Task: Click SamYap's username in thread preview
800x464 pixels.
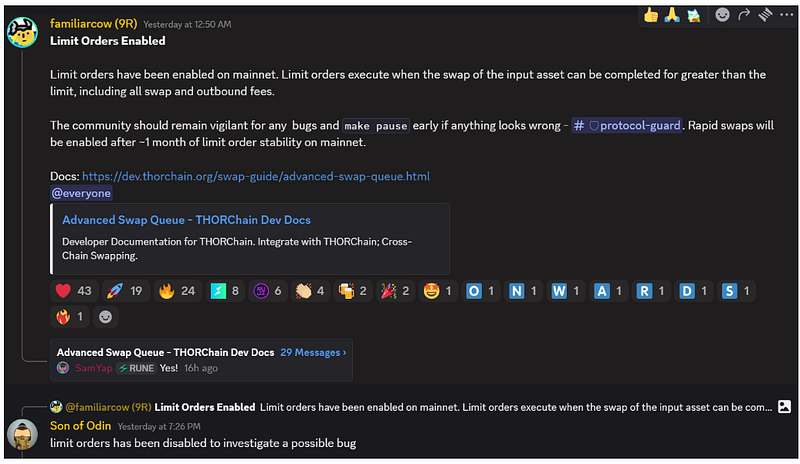Action: click(93, 368)
